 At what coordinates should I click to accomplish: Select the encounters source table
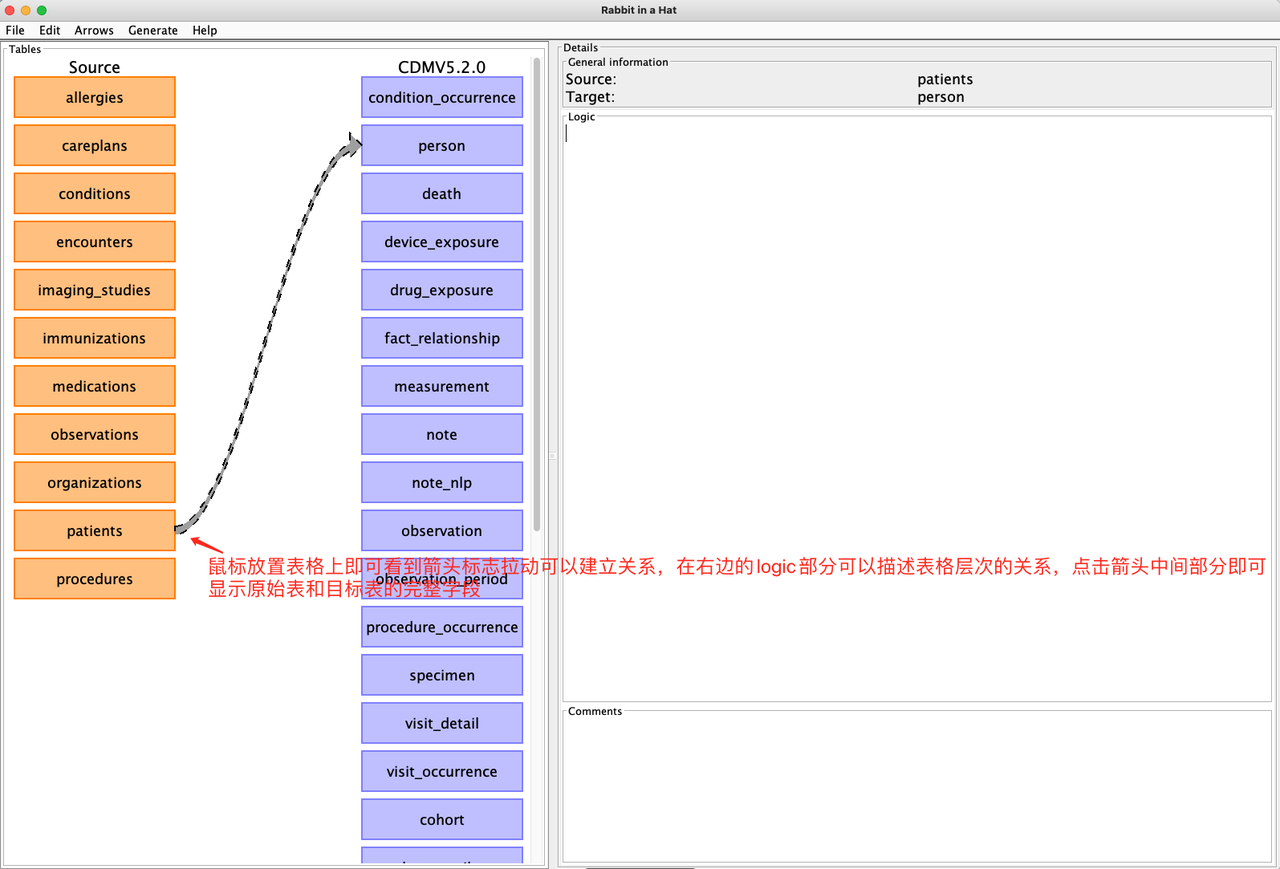pyautogui.click(x=94, y=241)
